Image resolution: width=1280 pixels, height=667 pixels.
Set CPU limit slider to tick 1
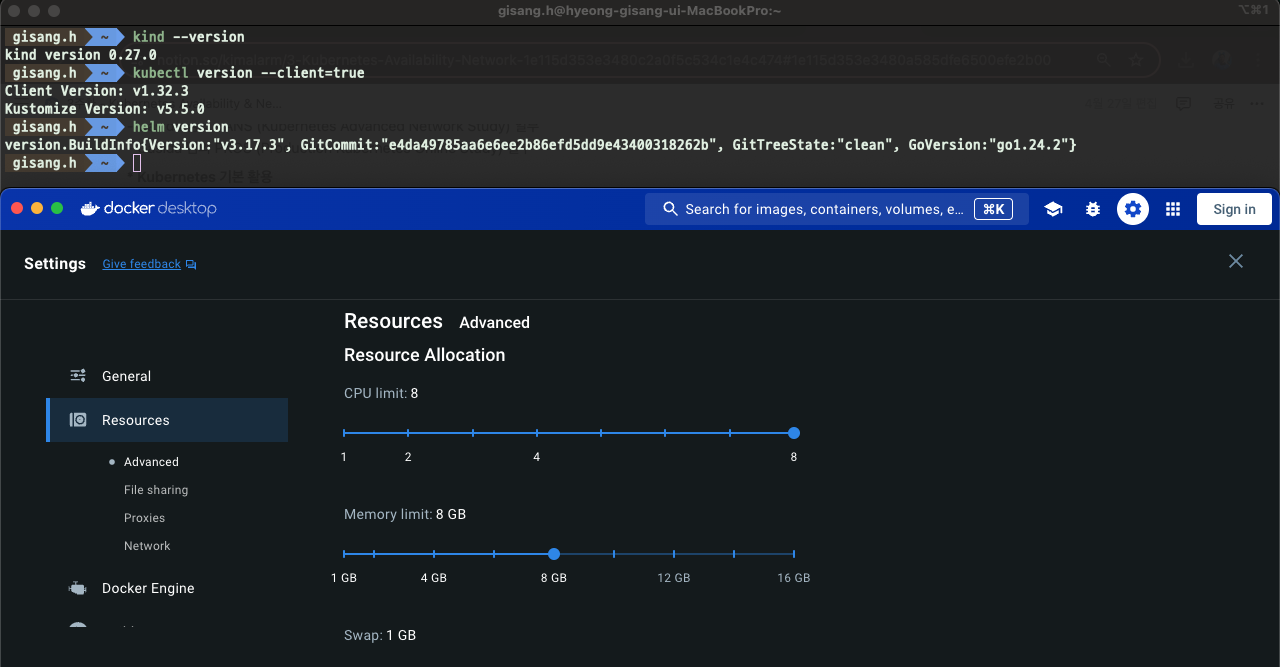pyautogui.click(x=344, y=433)
